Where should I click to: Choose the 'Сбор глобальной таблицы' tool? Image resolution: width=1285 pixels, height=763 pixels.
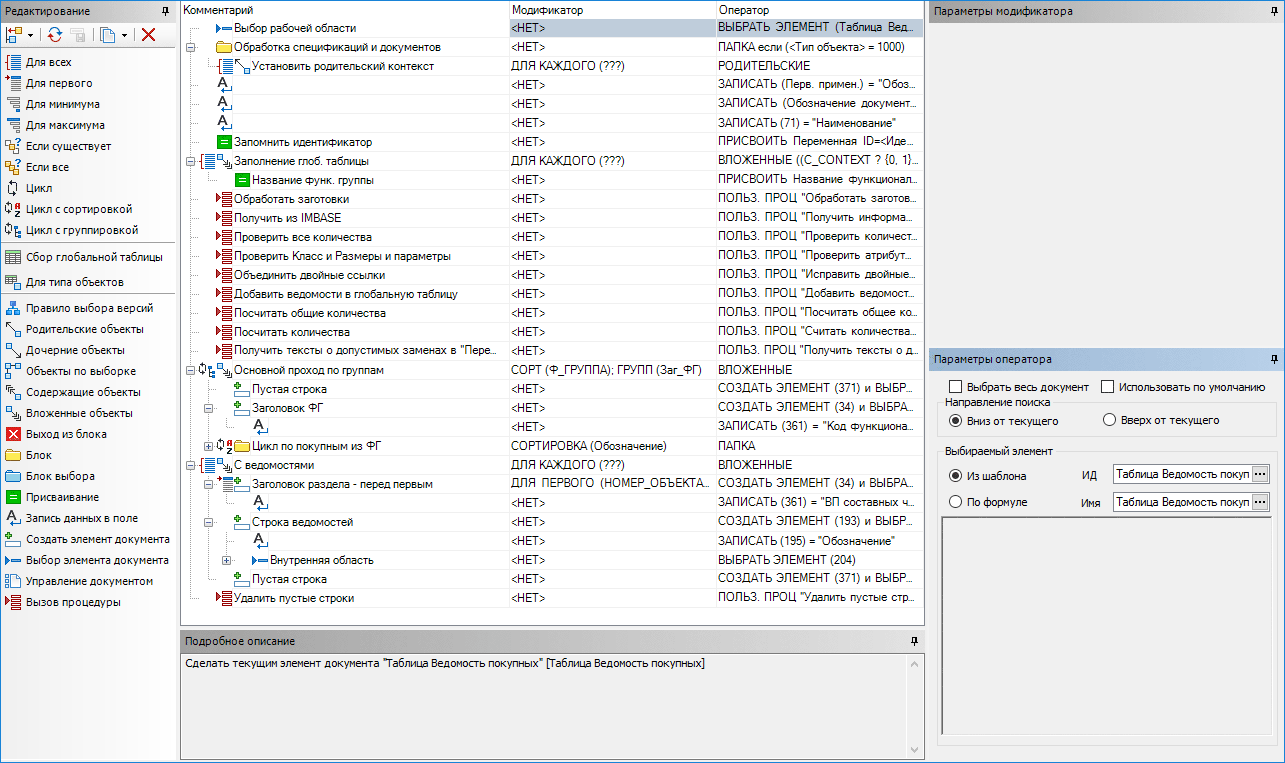coord(93,257)
